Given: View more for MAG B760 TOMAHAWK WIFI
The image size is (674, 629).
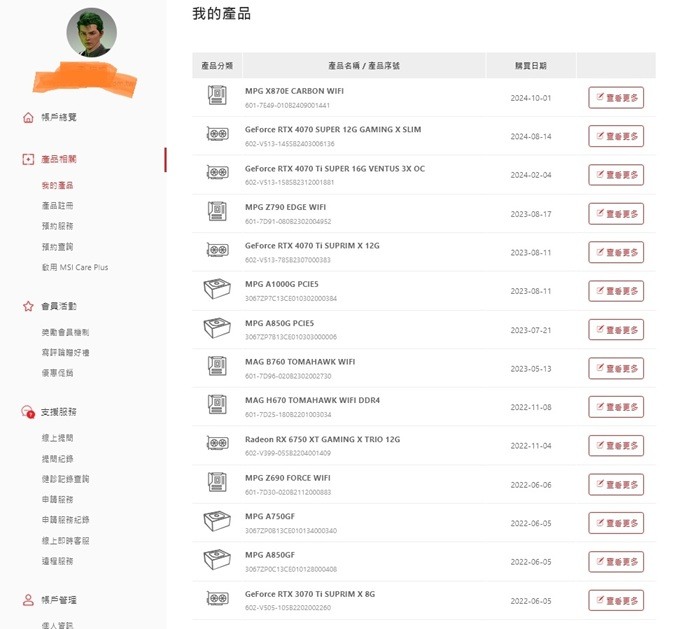Looking at the screenshot, I should [x=616, y=368].
